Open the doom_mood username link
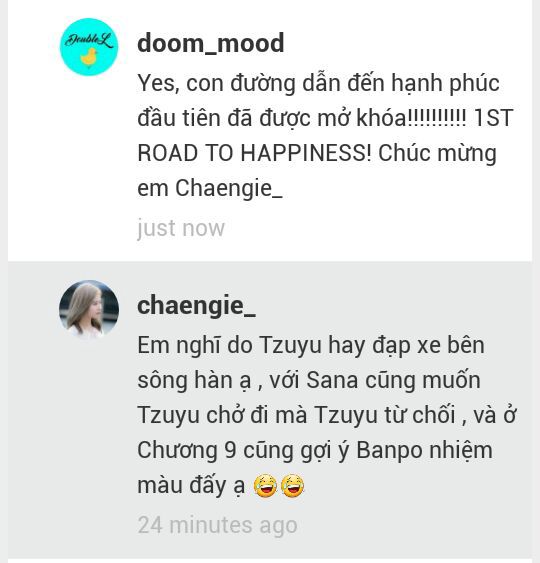This screenshot has width=540, height=563. coord(210,43)
